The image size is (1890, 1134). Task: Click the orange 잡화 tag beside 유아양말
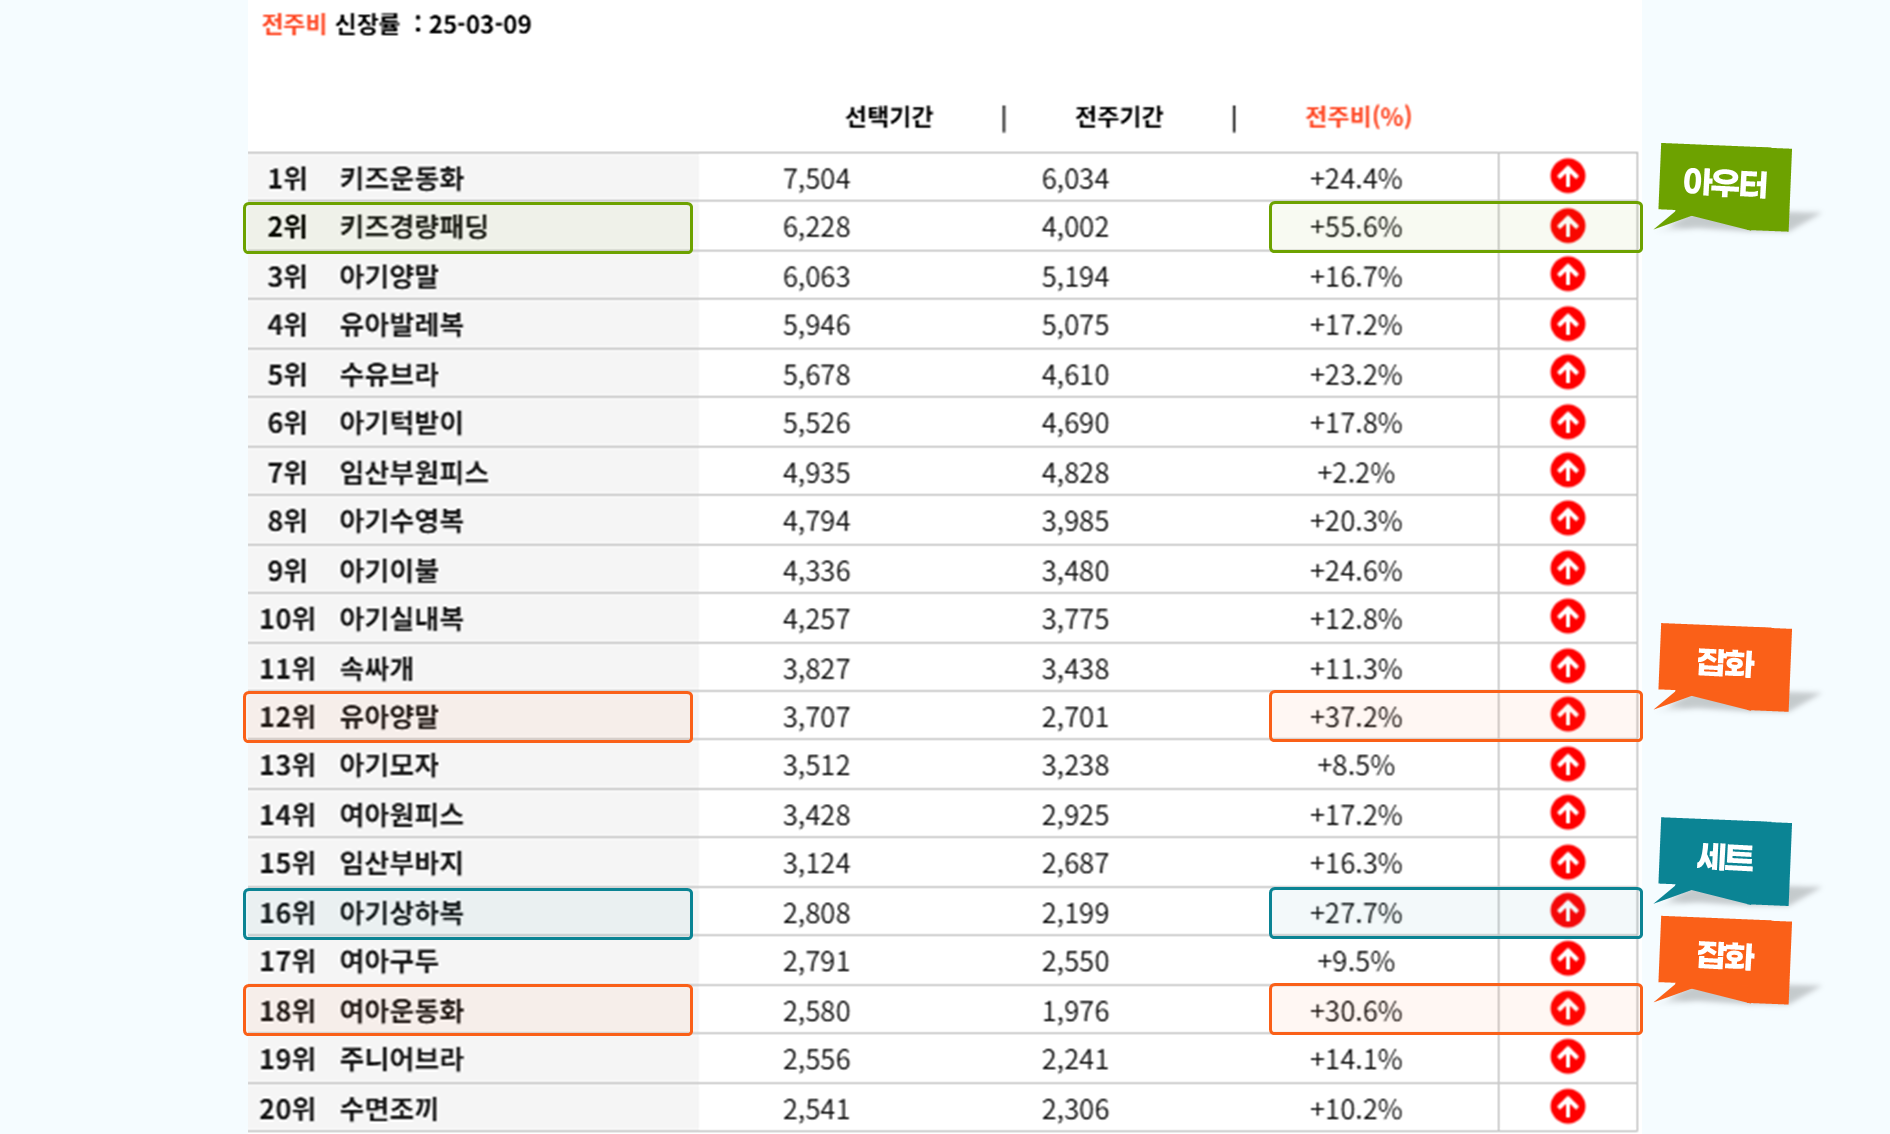(1724, 664)
